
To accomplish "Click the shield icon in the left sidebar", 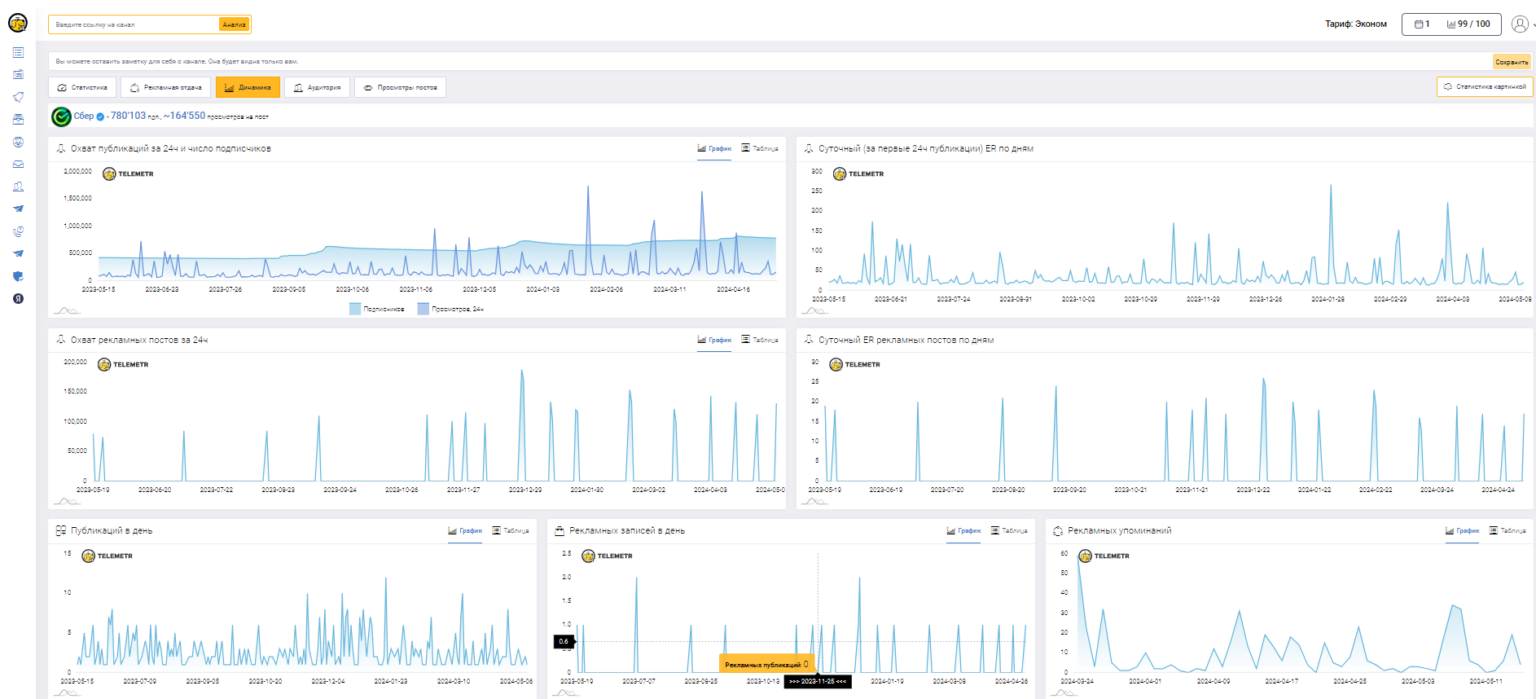I will (18, 276).
